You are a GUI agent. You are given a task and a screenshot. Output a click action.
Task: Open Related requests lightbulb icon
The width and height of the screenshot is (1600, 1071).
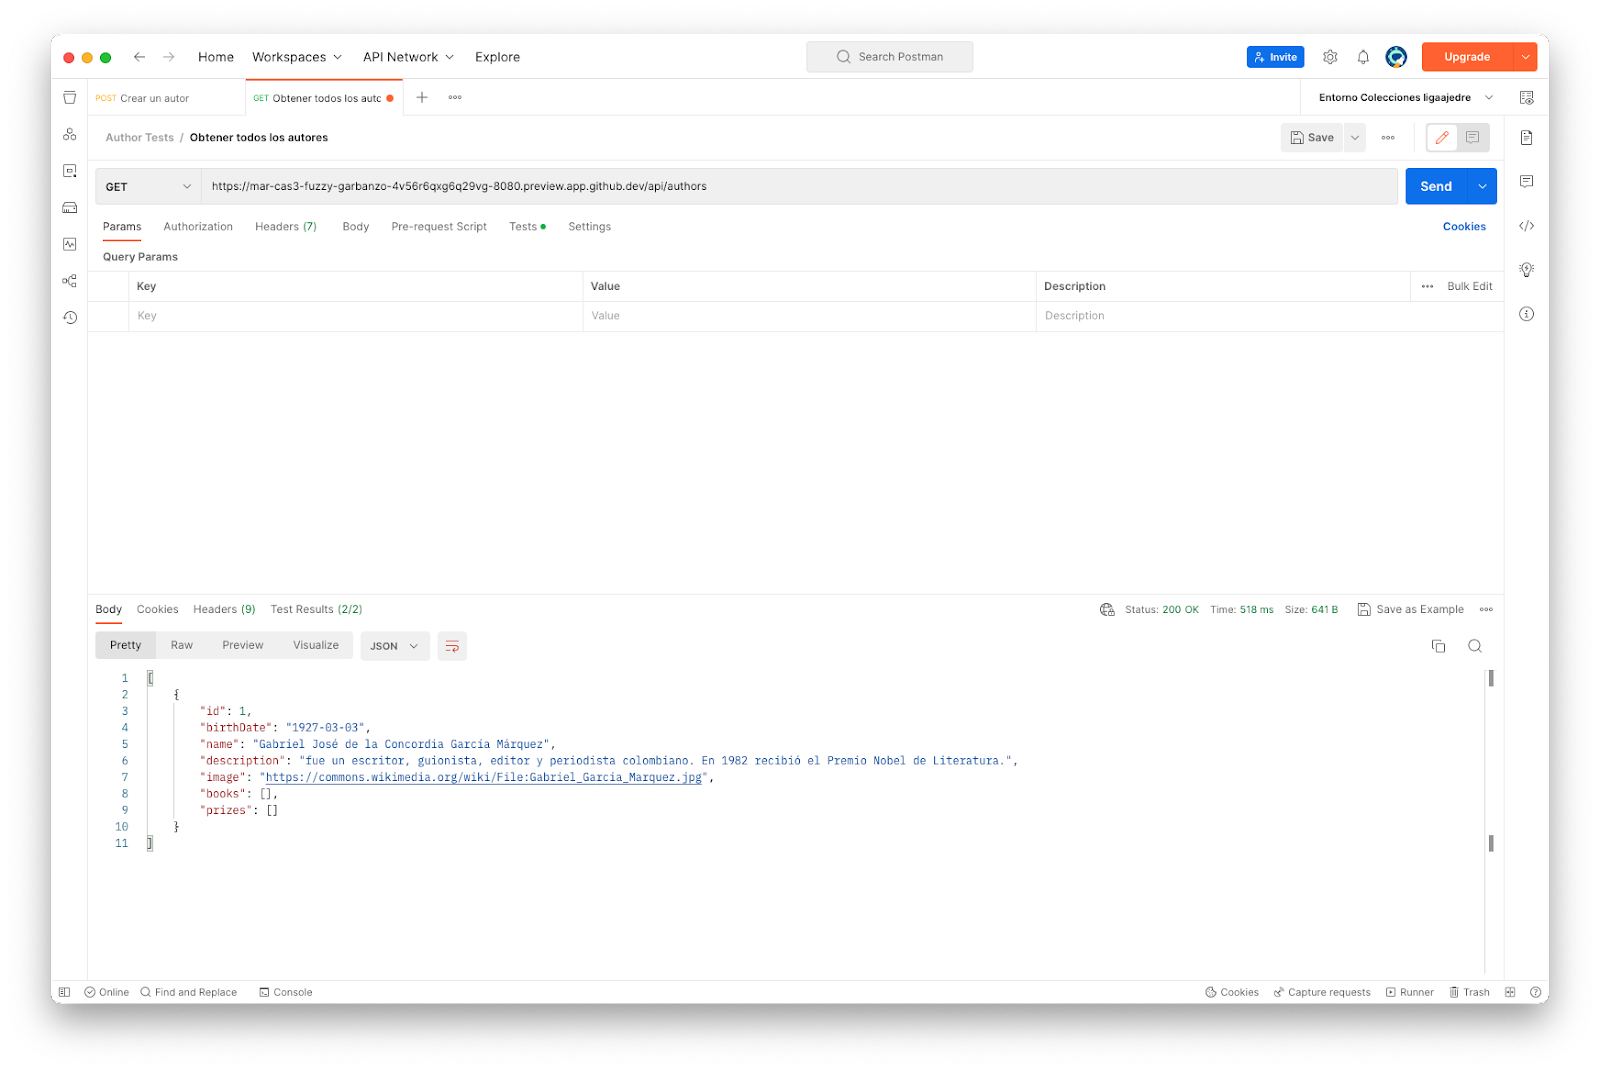(1526, 270)
